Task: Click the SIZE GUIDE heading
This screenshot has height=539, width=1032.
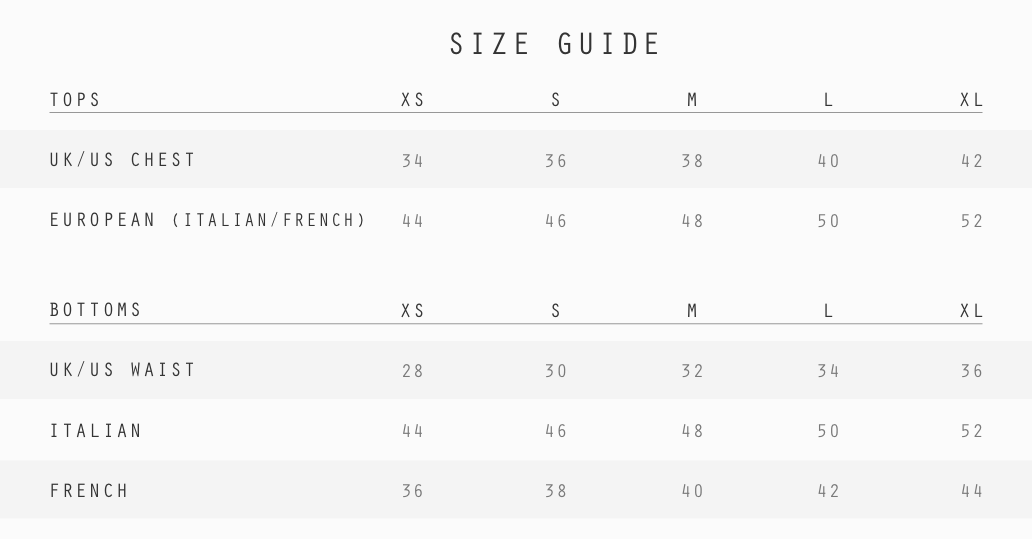Action: click(x=556, y=45)
